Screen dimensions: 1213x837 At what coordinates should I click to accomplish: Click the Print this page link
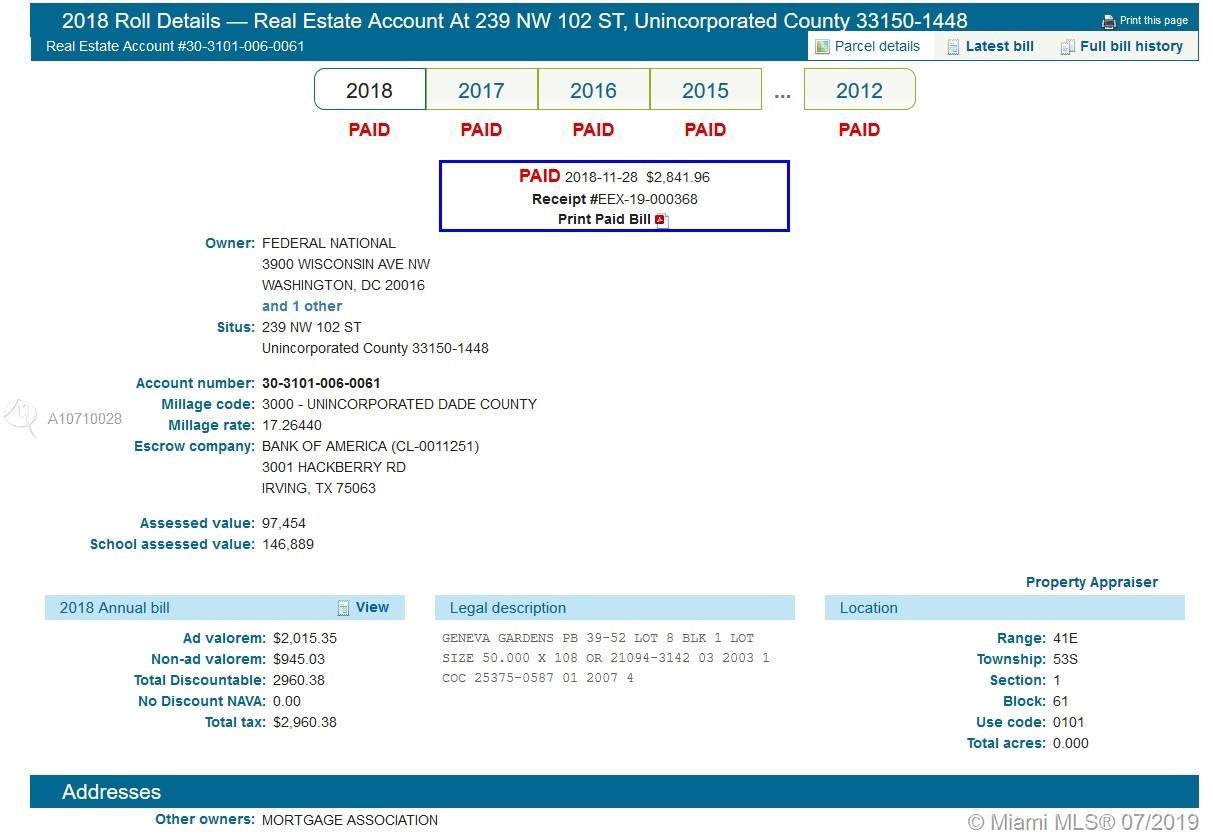1153,21
